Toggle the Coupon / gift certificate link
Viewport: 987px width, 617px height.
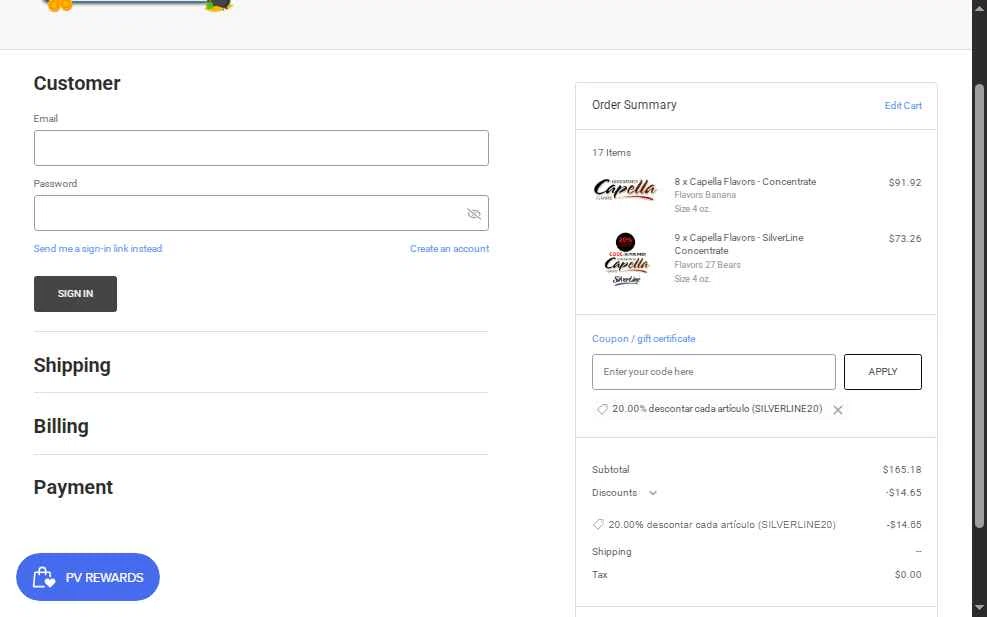click(x=643, y=339)
